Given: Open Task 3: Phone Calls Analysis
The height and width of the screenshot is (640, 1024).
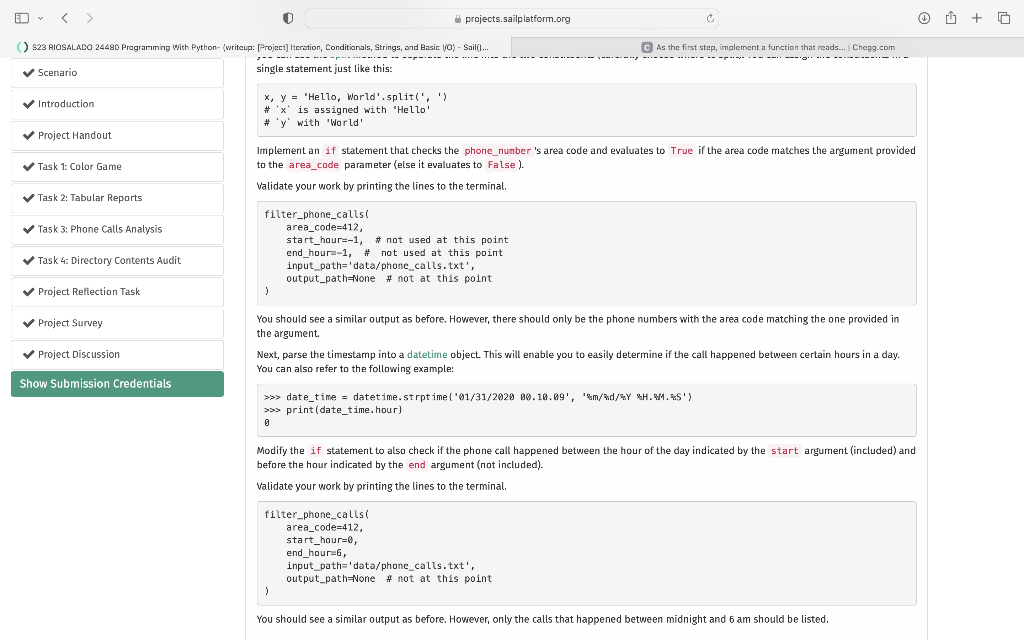Looking at the screenshot, I should [118, 229].
